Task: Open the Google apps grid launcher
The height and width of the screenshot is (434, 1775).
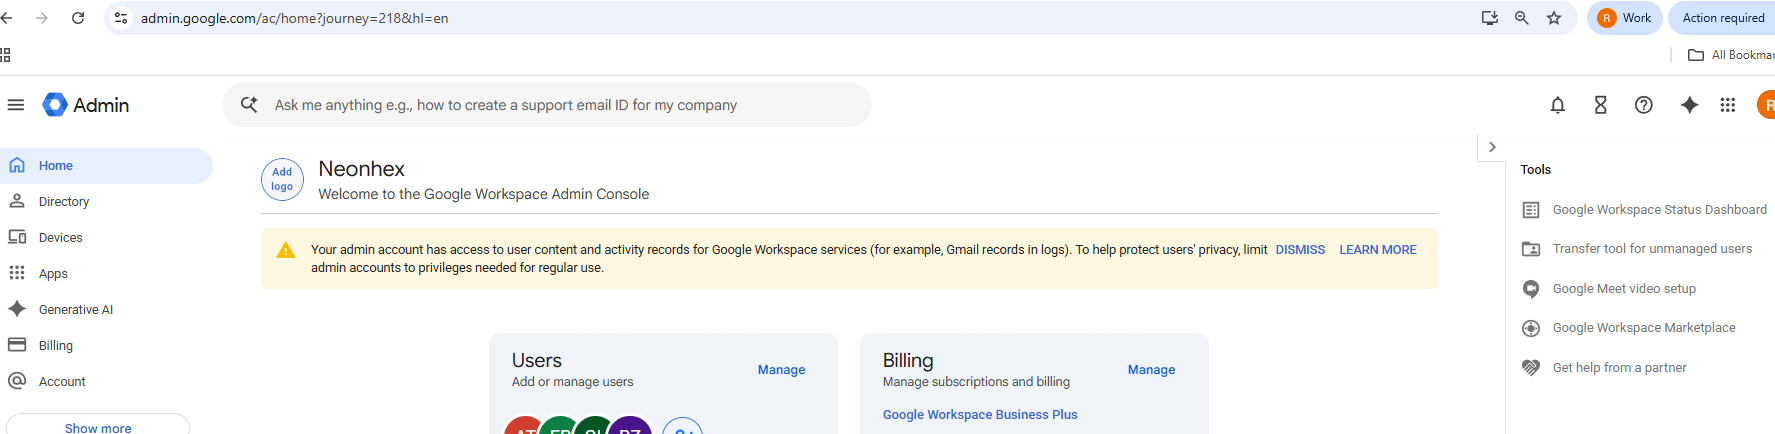Action: [x=1728, y=105]
